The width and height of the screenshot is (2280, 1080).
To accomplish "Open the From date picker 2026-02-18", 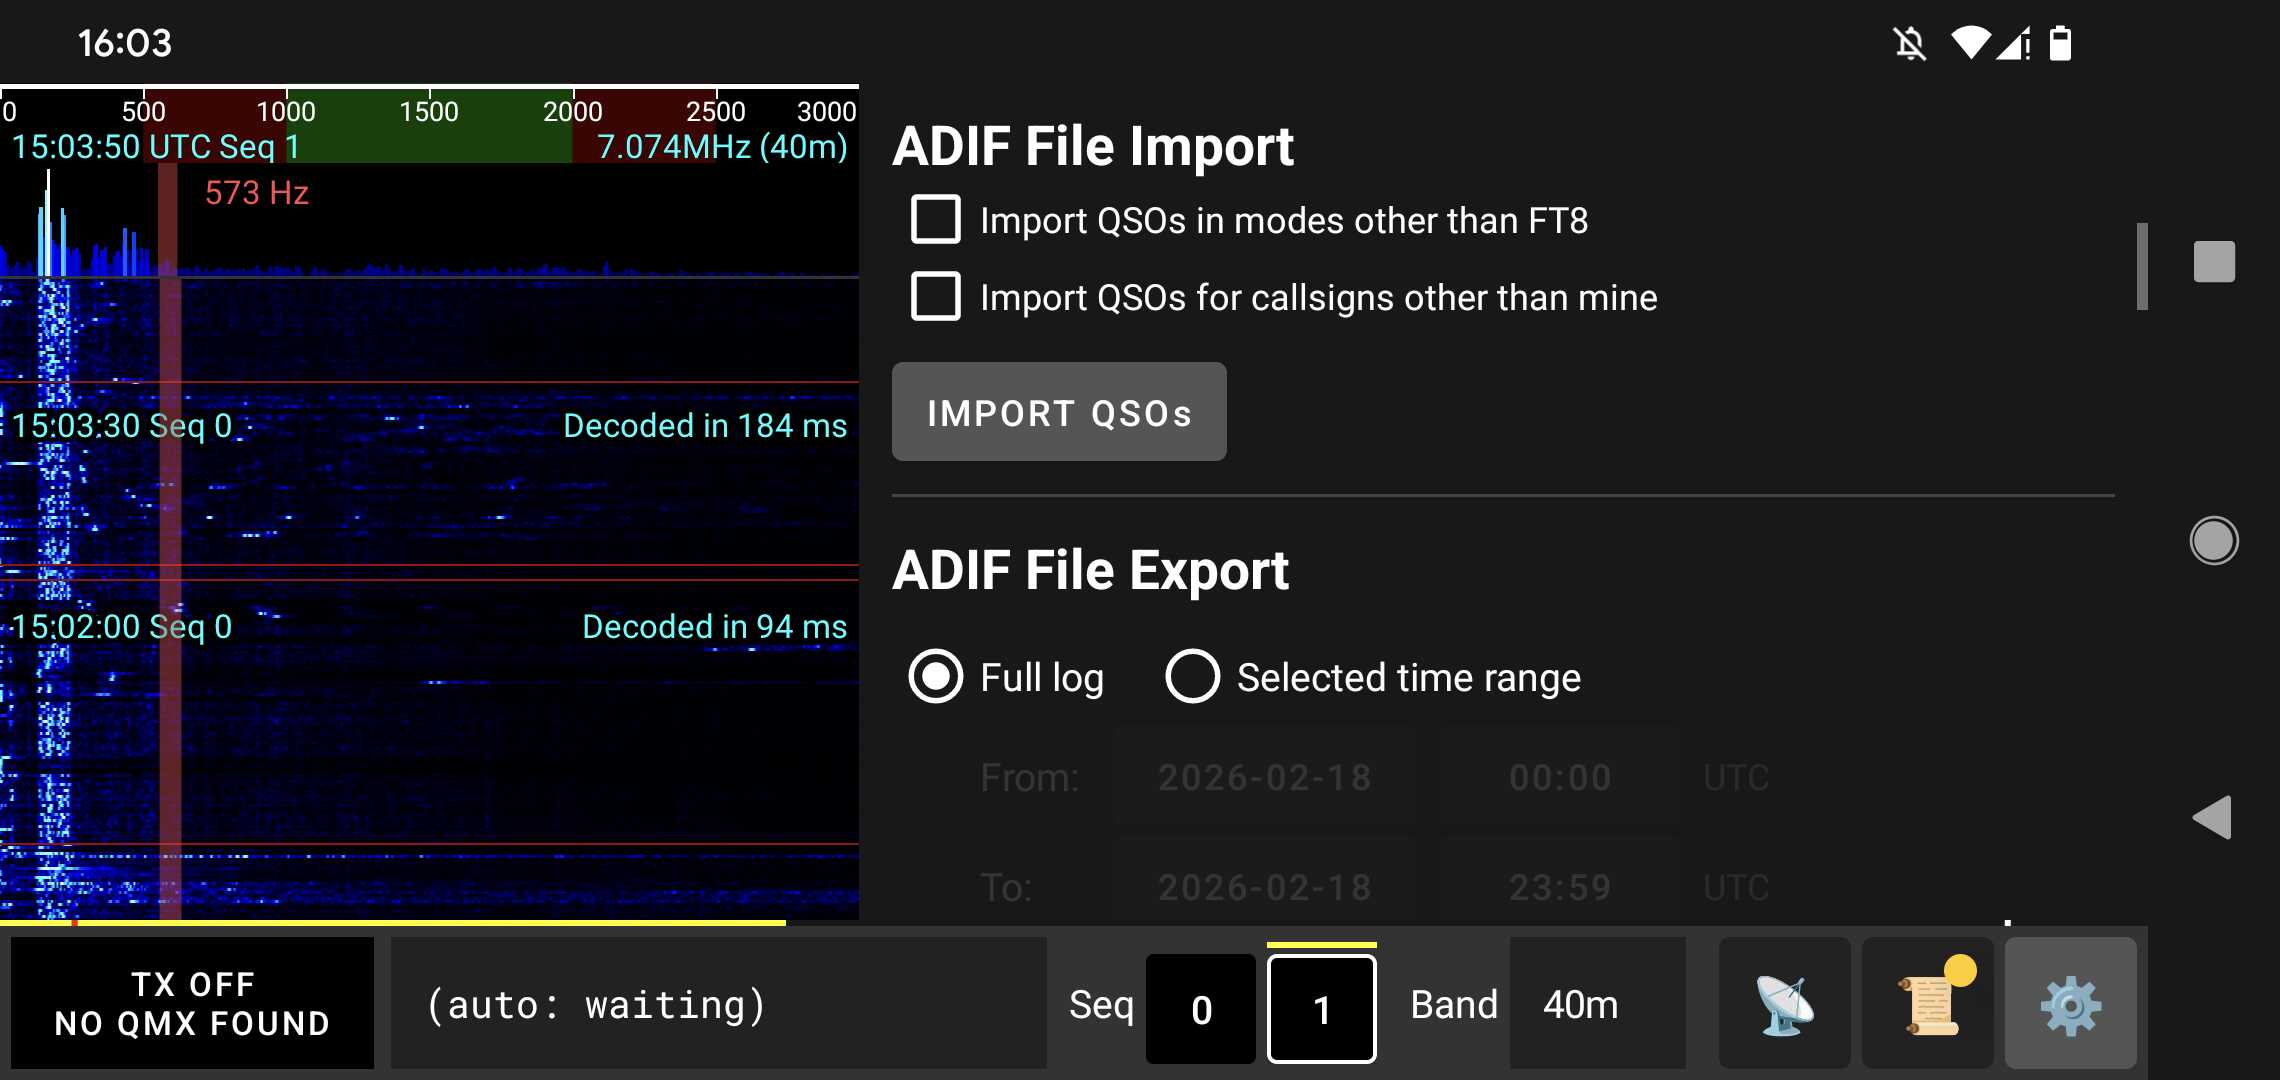I will click(1264, 777).
